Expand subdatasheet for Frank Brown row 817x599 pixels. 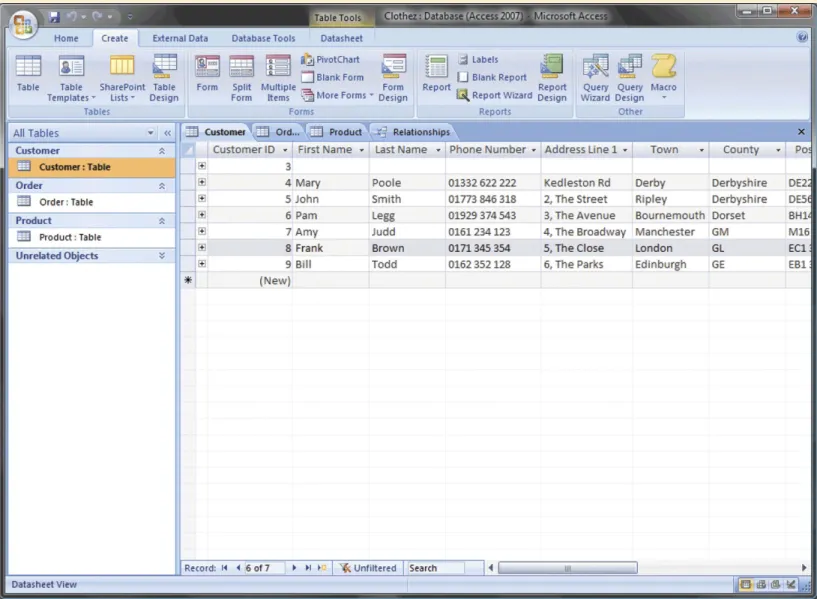[202, 247]
